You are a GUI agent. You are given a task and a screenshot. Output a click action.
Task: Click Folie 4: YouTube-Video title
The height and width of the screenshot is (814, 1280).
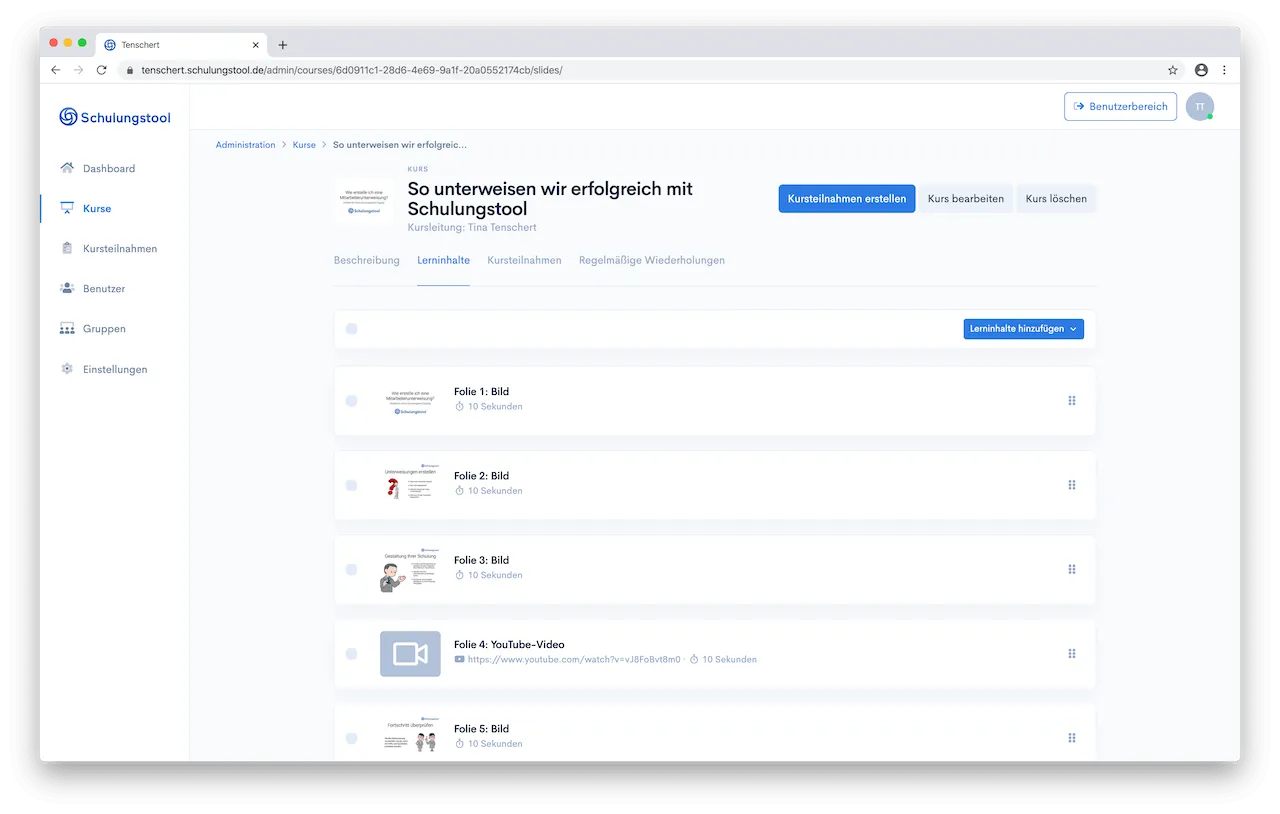tap(509, 644)
